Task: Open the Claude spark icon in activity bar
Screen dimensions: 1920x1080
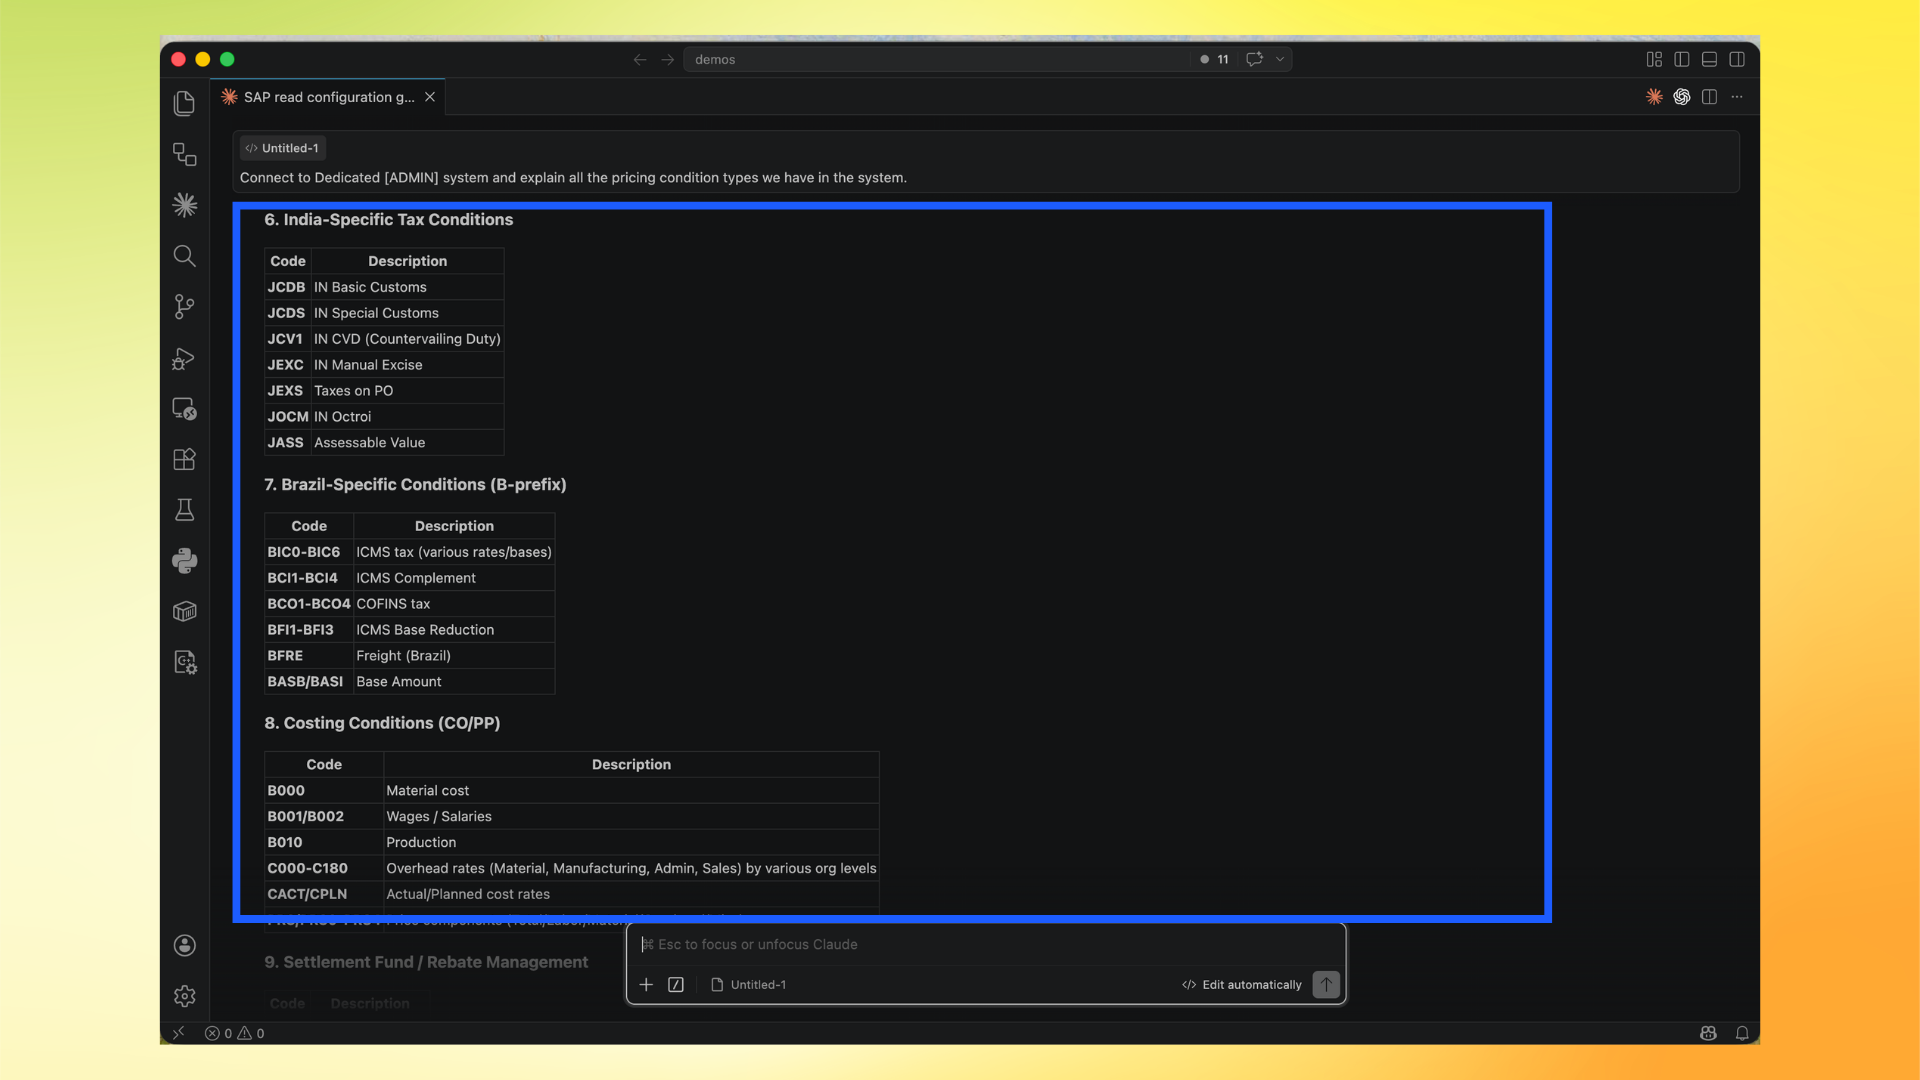Action: [x=184, y=205]
